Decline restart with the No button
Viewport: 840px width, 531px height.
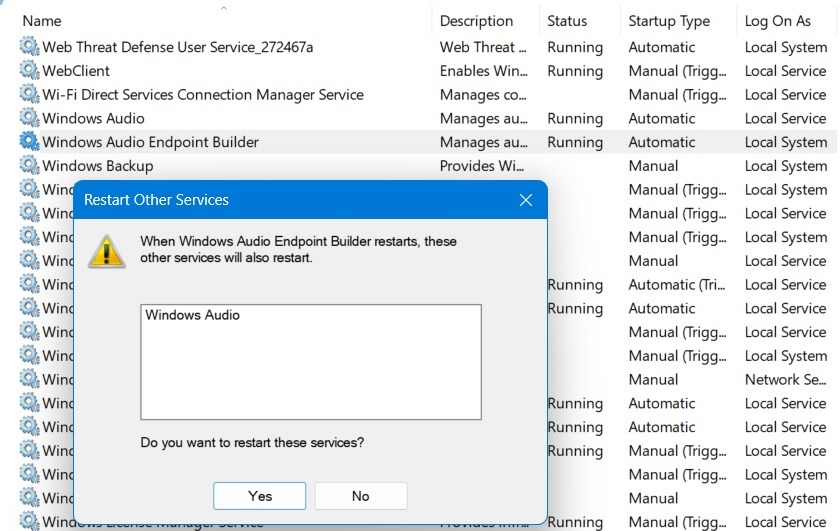(361, 496)
